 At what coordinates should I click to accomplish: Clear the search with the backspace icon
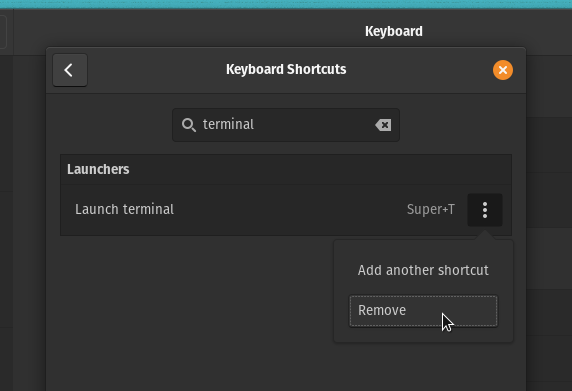coord(383,125)
